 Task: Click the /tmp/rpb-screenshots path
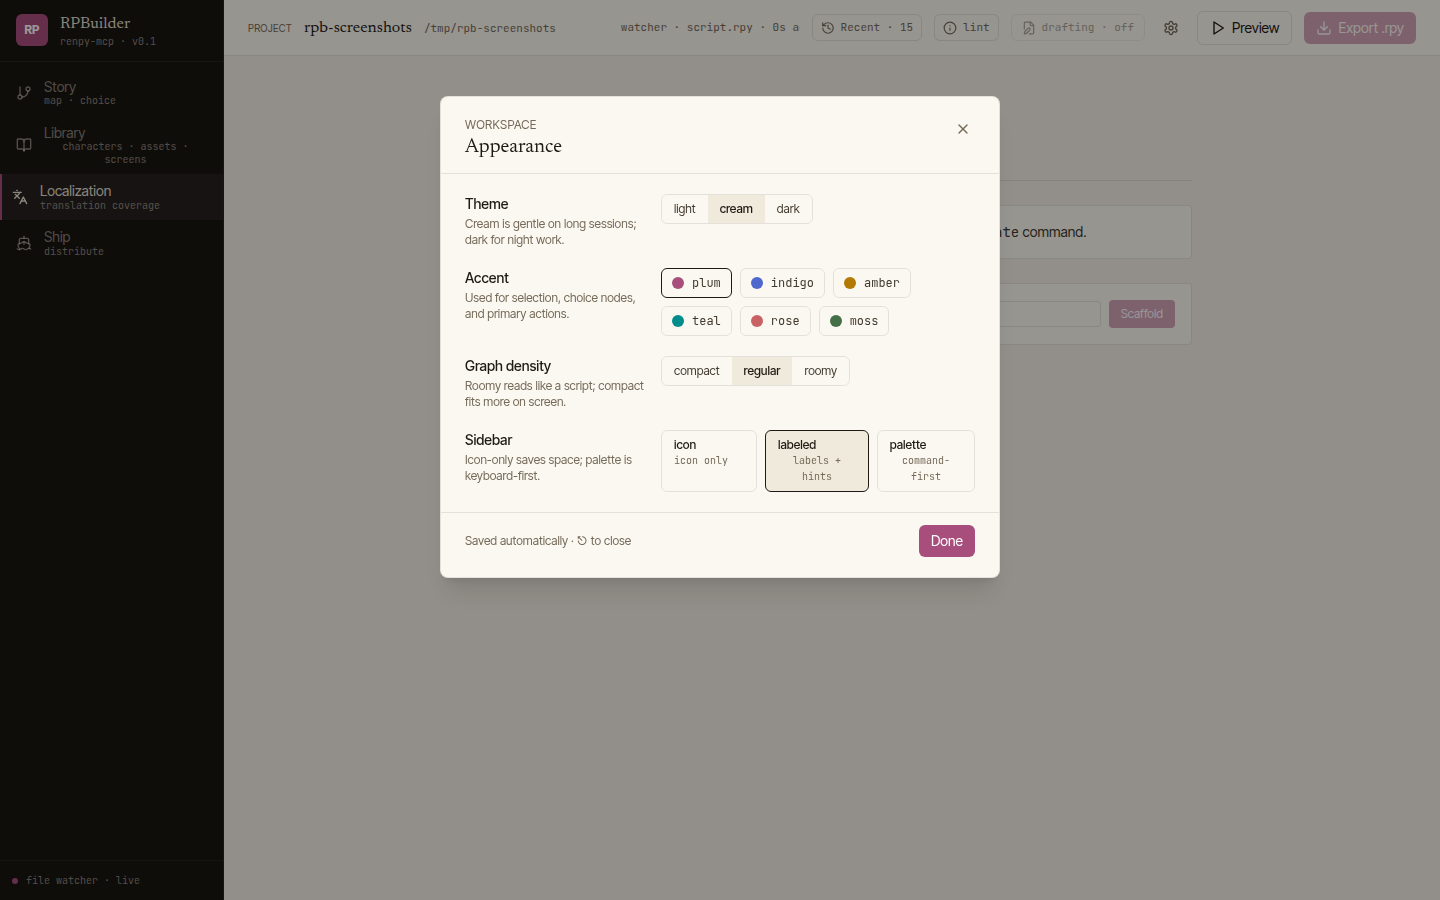(x=490, y=28)
